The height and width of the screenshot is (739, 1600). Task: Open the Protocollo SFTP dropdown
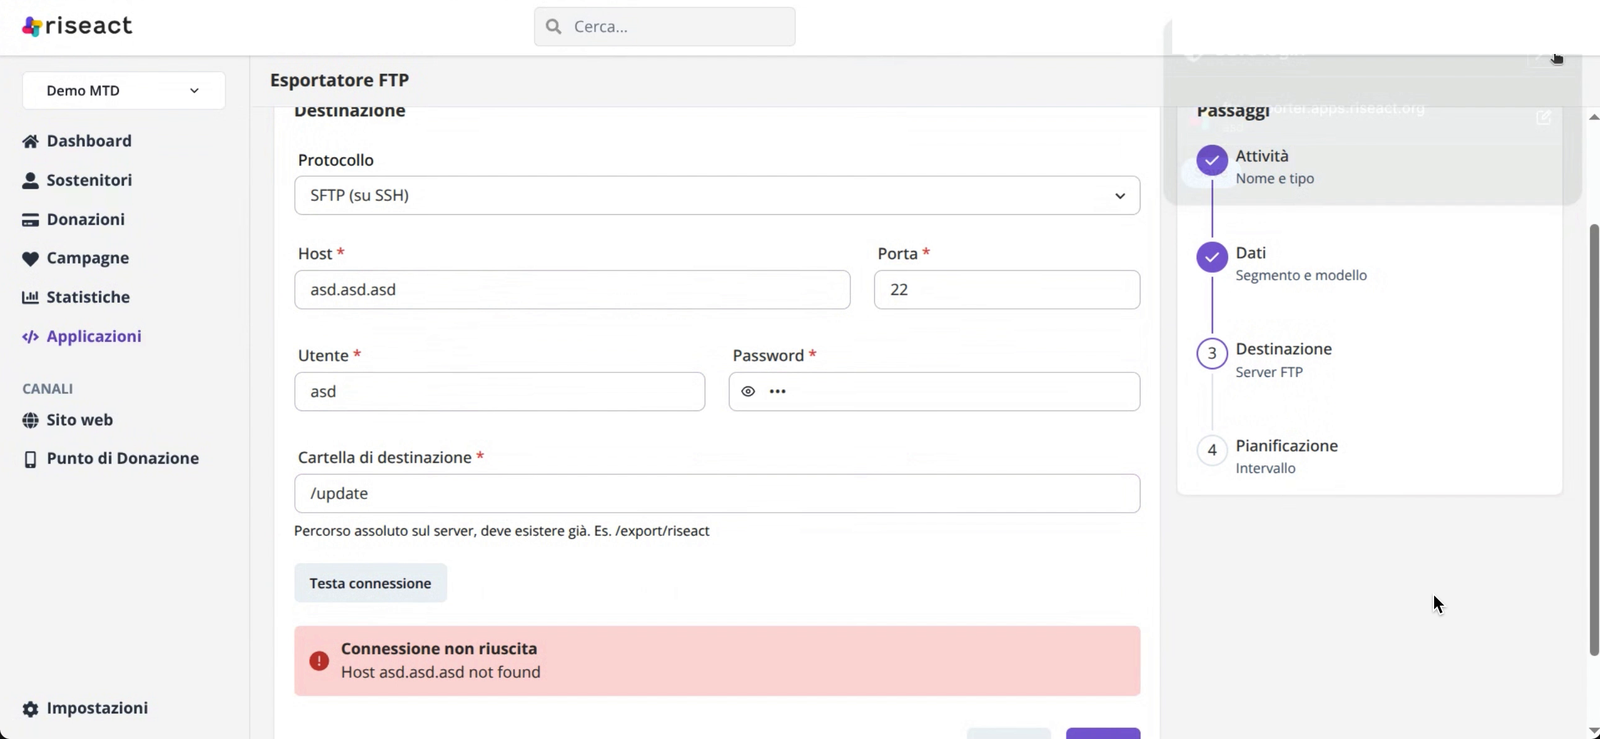click(717, 196)
